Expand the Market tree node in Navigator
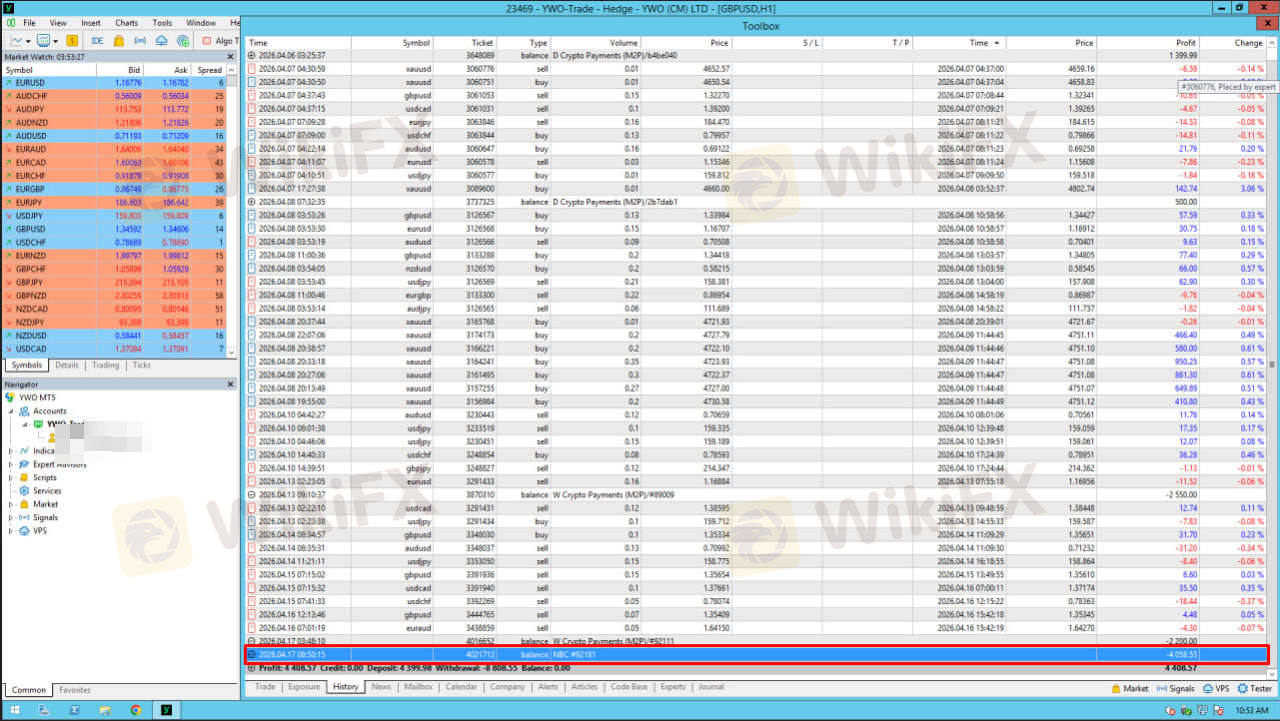The height and width of the screenshot is (721, 1280). pyautogui.click(x=11, y=504)
